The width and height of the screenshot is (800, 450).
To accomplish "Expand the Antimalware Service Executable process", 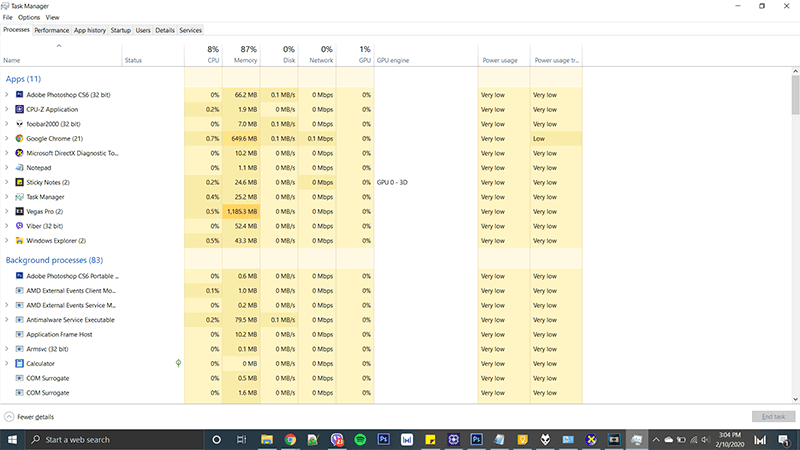I will pos(7,320).
